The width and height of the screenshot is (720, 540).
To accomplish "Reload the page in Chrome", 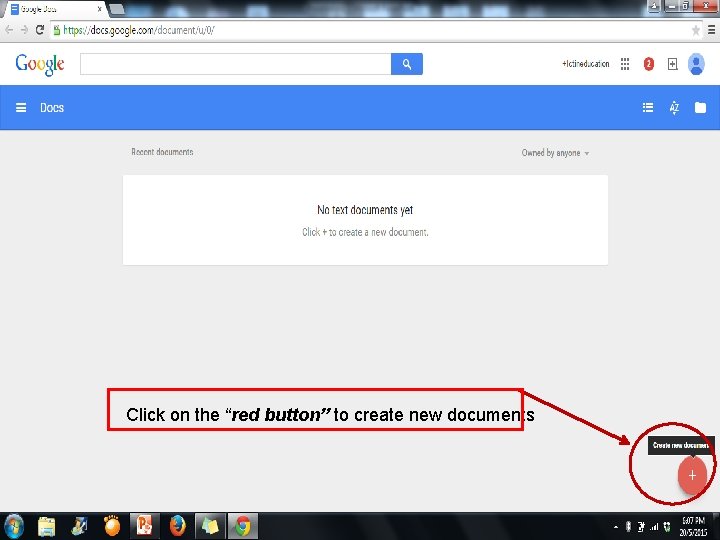I will click(x=40, y=30).
